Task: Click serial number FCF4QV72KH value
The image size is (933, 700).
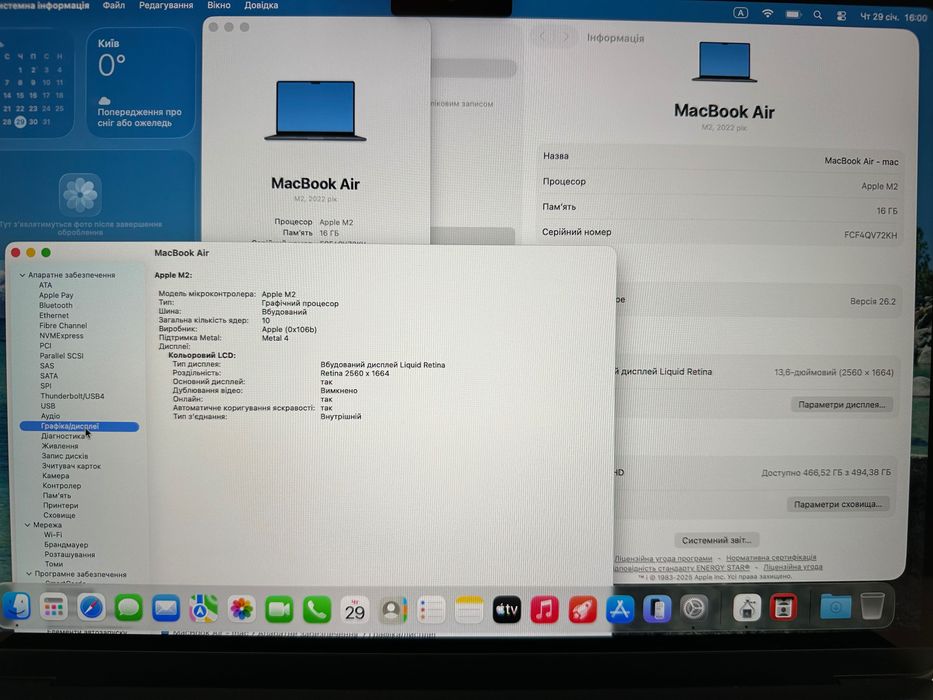Action: (x=870, y=235)
